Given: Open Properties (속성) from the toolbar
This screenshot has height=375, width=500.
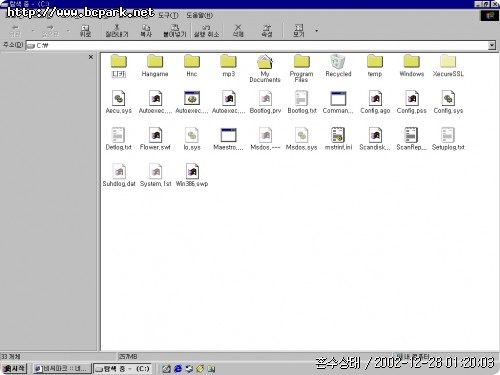Looking at the screenshot, I should 267,31.
